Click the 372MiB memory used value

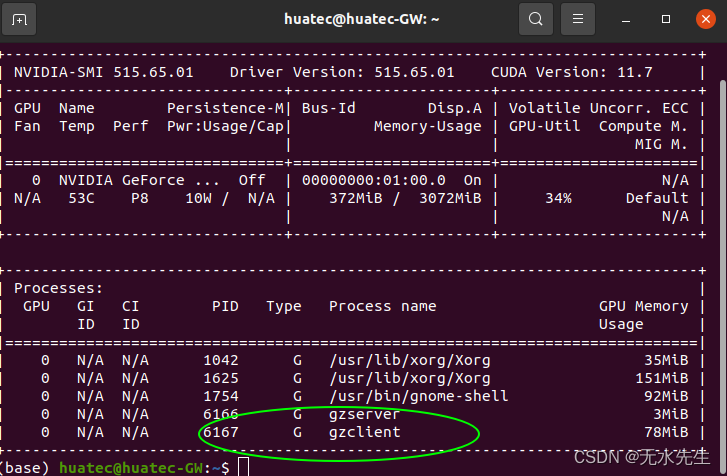356,198
